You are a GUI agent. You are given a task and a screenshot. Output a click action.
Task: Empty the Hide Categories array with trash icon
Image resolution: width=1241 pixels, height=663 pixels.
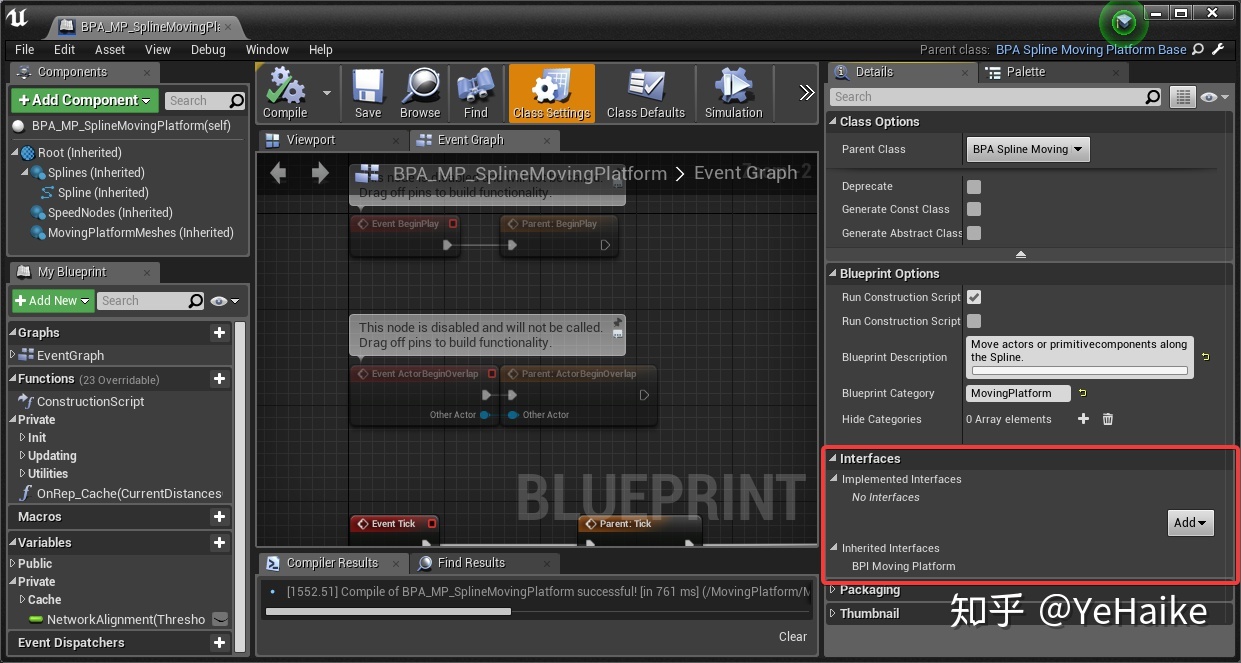point(1108,419)
